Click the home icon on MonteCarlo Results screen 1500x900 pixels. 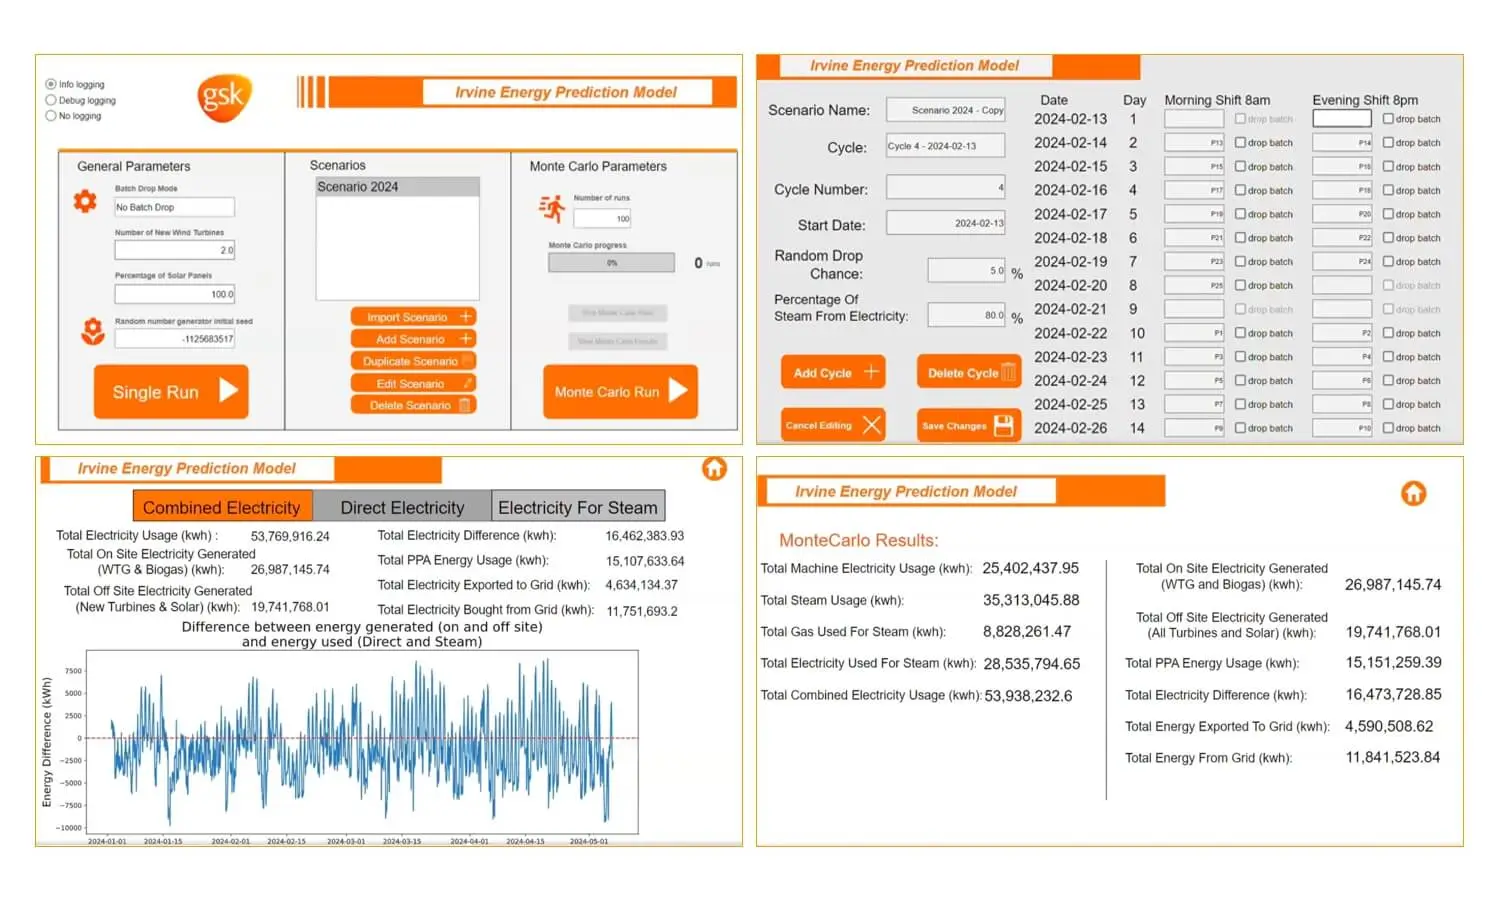(x=1413, y=493)
